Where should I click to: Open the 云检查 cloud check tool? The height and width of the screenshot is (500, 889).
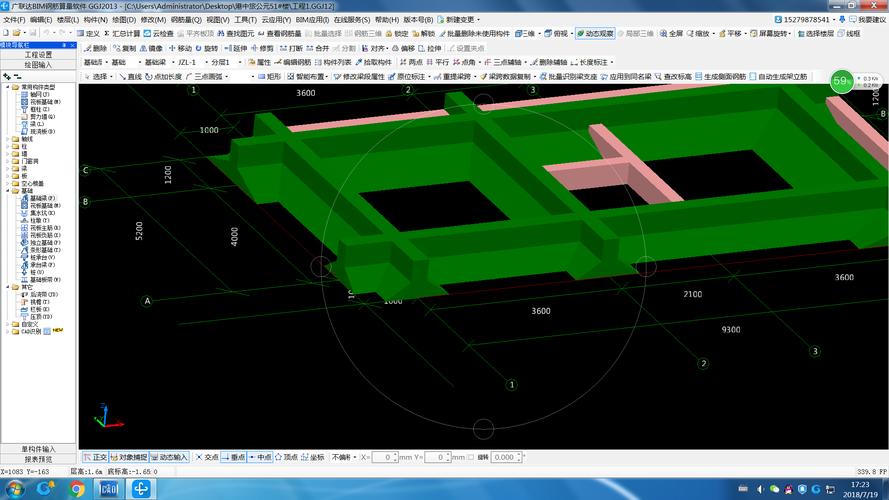pos(158,33)
